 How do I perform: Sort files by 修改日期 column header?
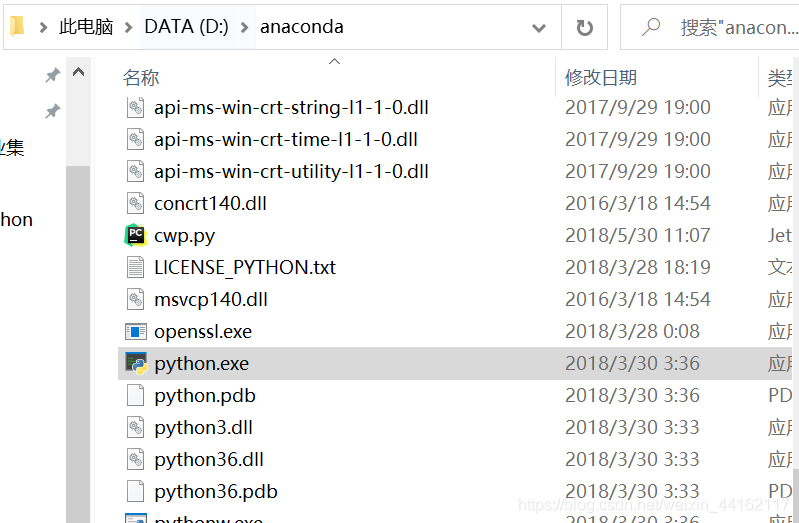click(601, 77)
